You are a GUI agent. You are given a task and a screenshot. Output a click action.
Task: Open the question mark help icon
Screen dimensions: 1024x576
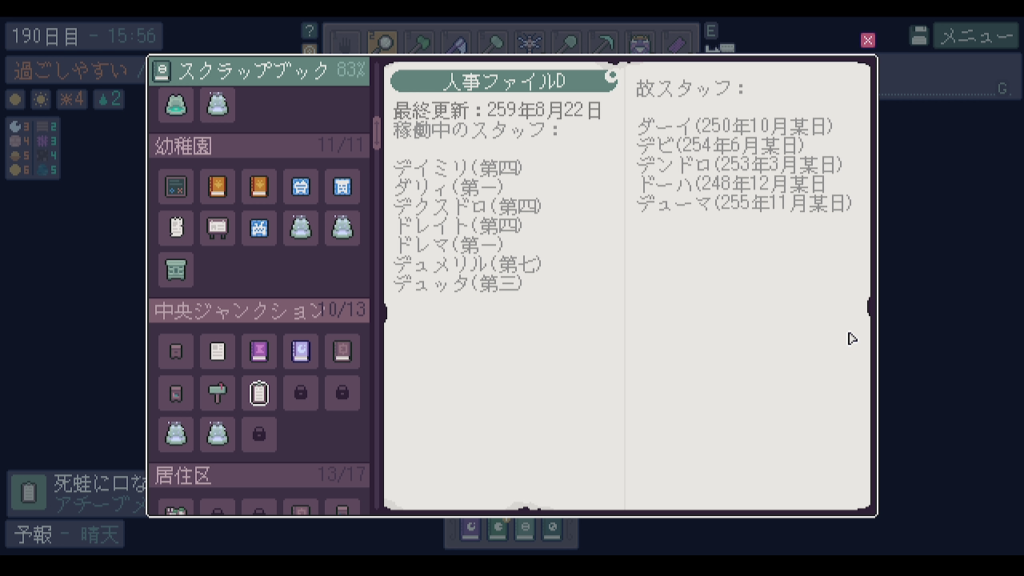[x=309, y=31]
